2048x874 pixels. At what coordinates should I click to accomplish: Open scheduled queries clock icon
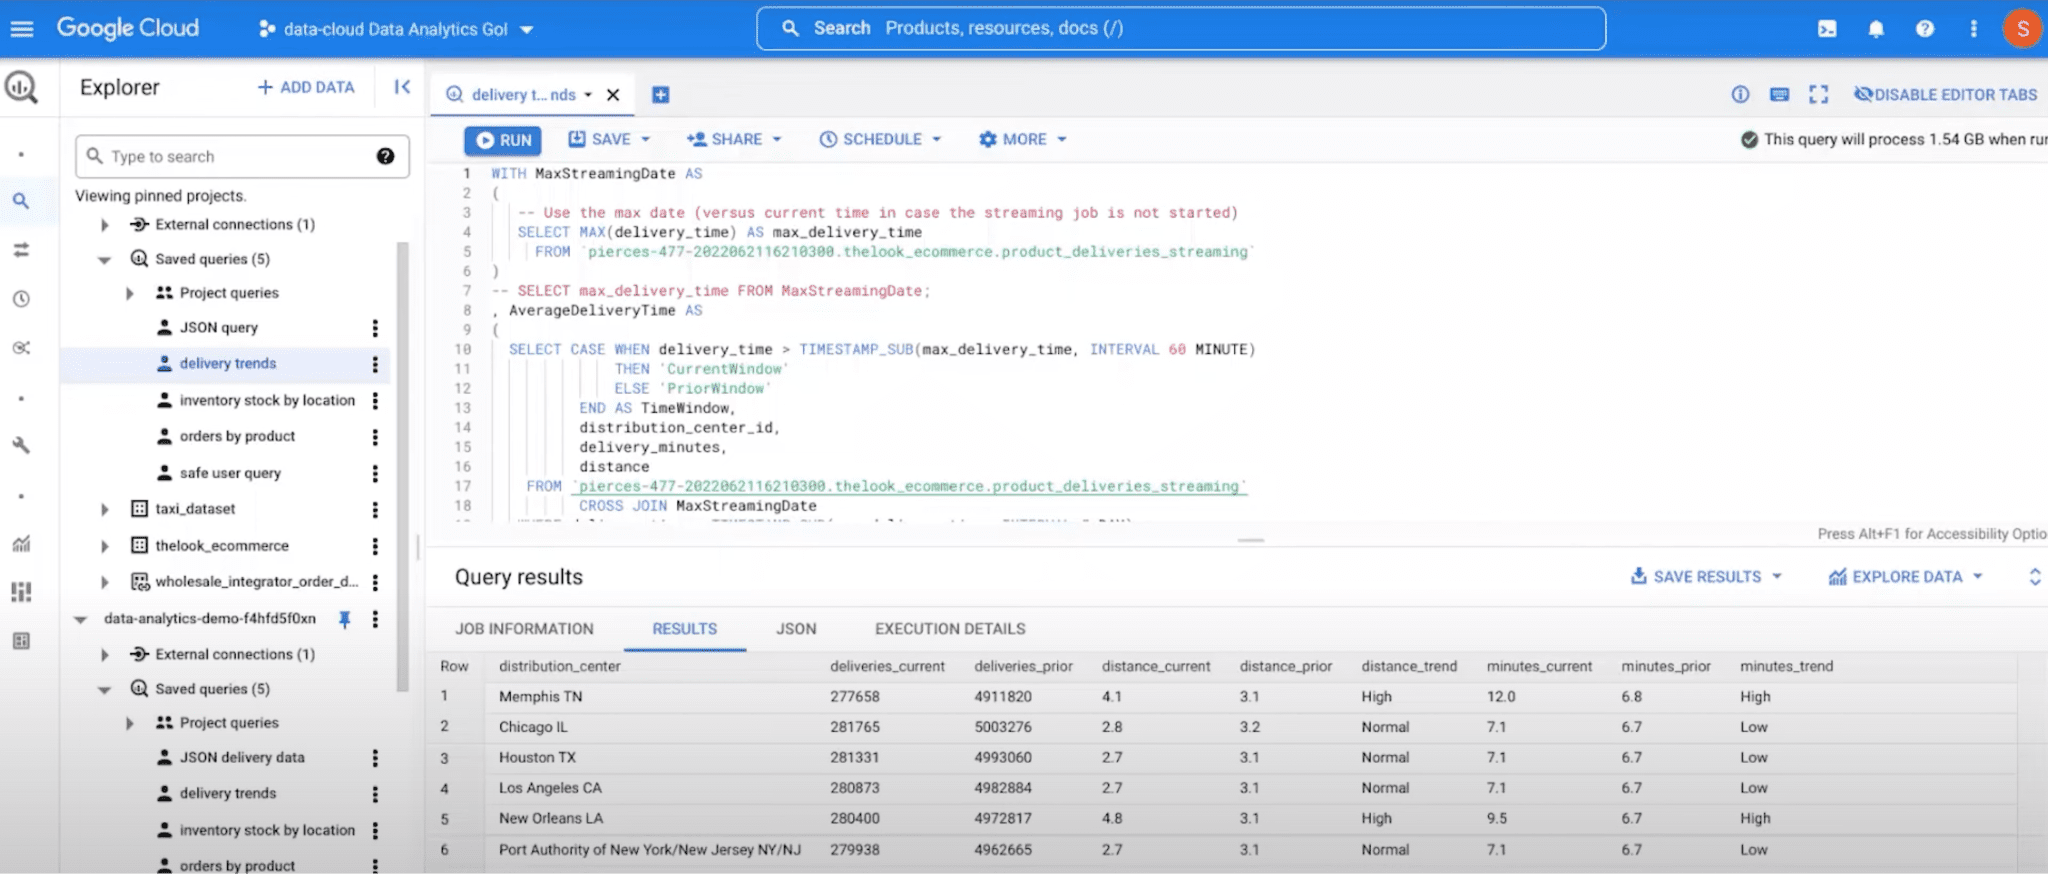point(21,299)
